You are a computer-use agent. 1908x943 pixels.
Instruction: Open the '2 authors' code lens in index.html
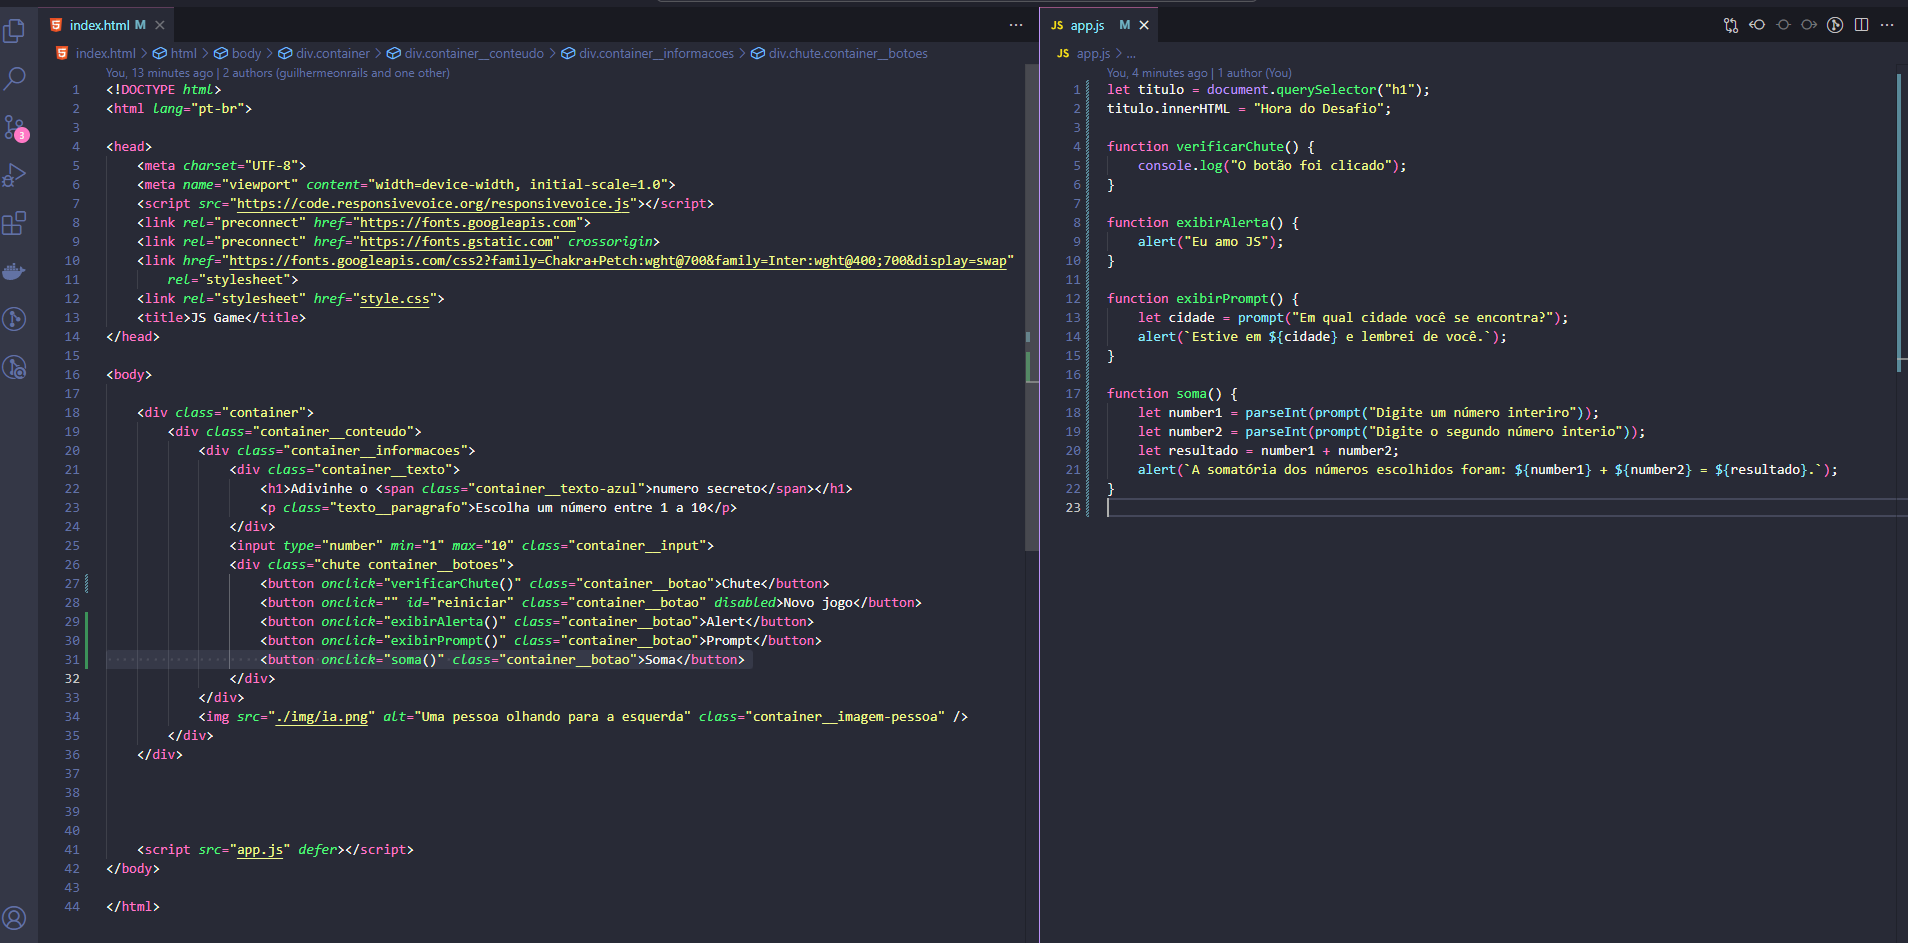point(336,73)
